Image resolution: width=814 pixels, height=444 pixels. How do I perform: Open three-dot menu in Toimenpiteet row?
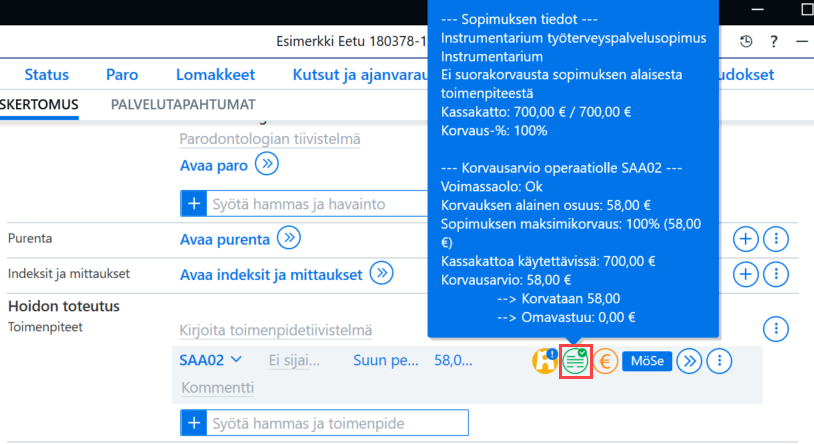[x=776, y=329]
